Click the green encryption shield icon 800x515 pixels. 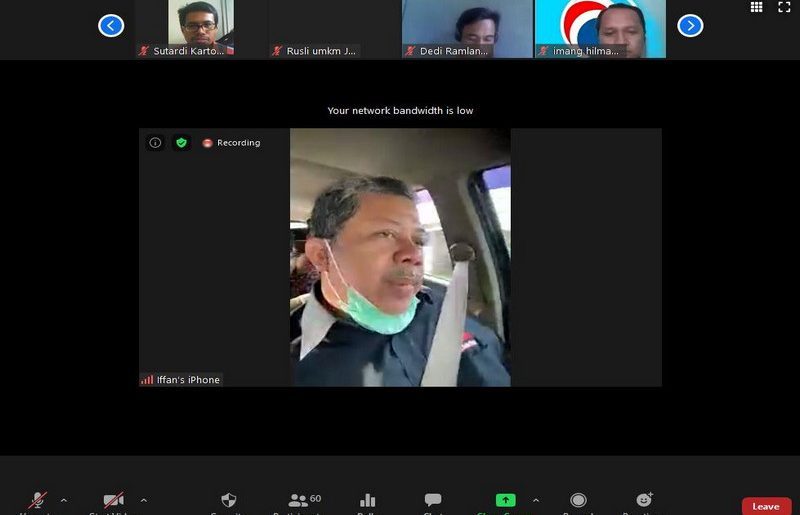tap(181, 143)
